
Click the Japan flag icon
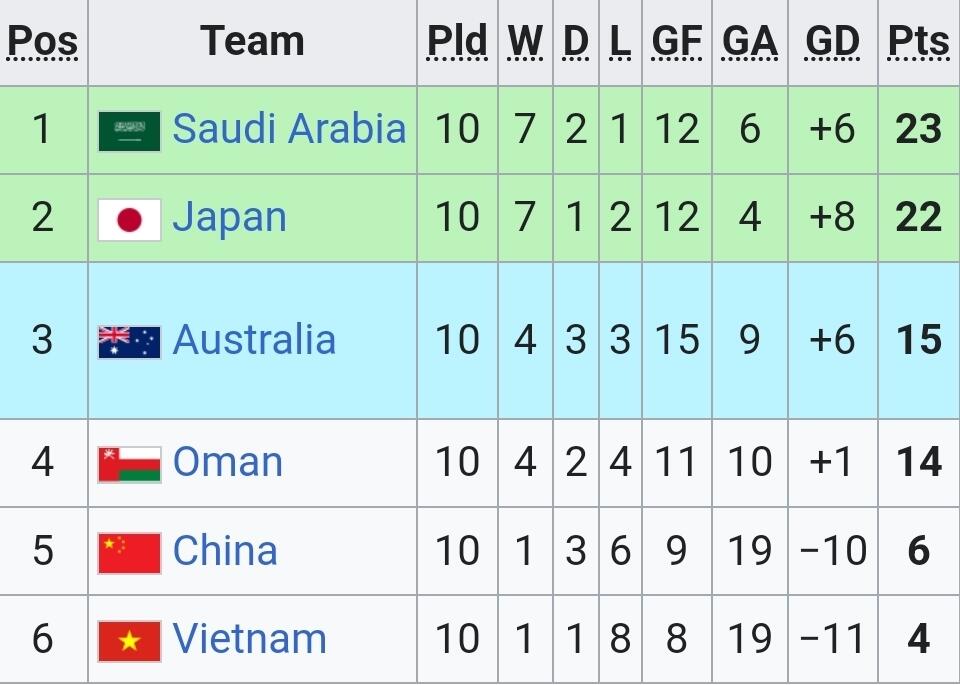pos(129,220)
